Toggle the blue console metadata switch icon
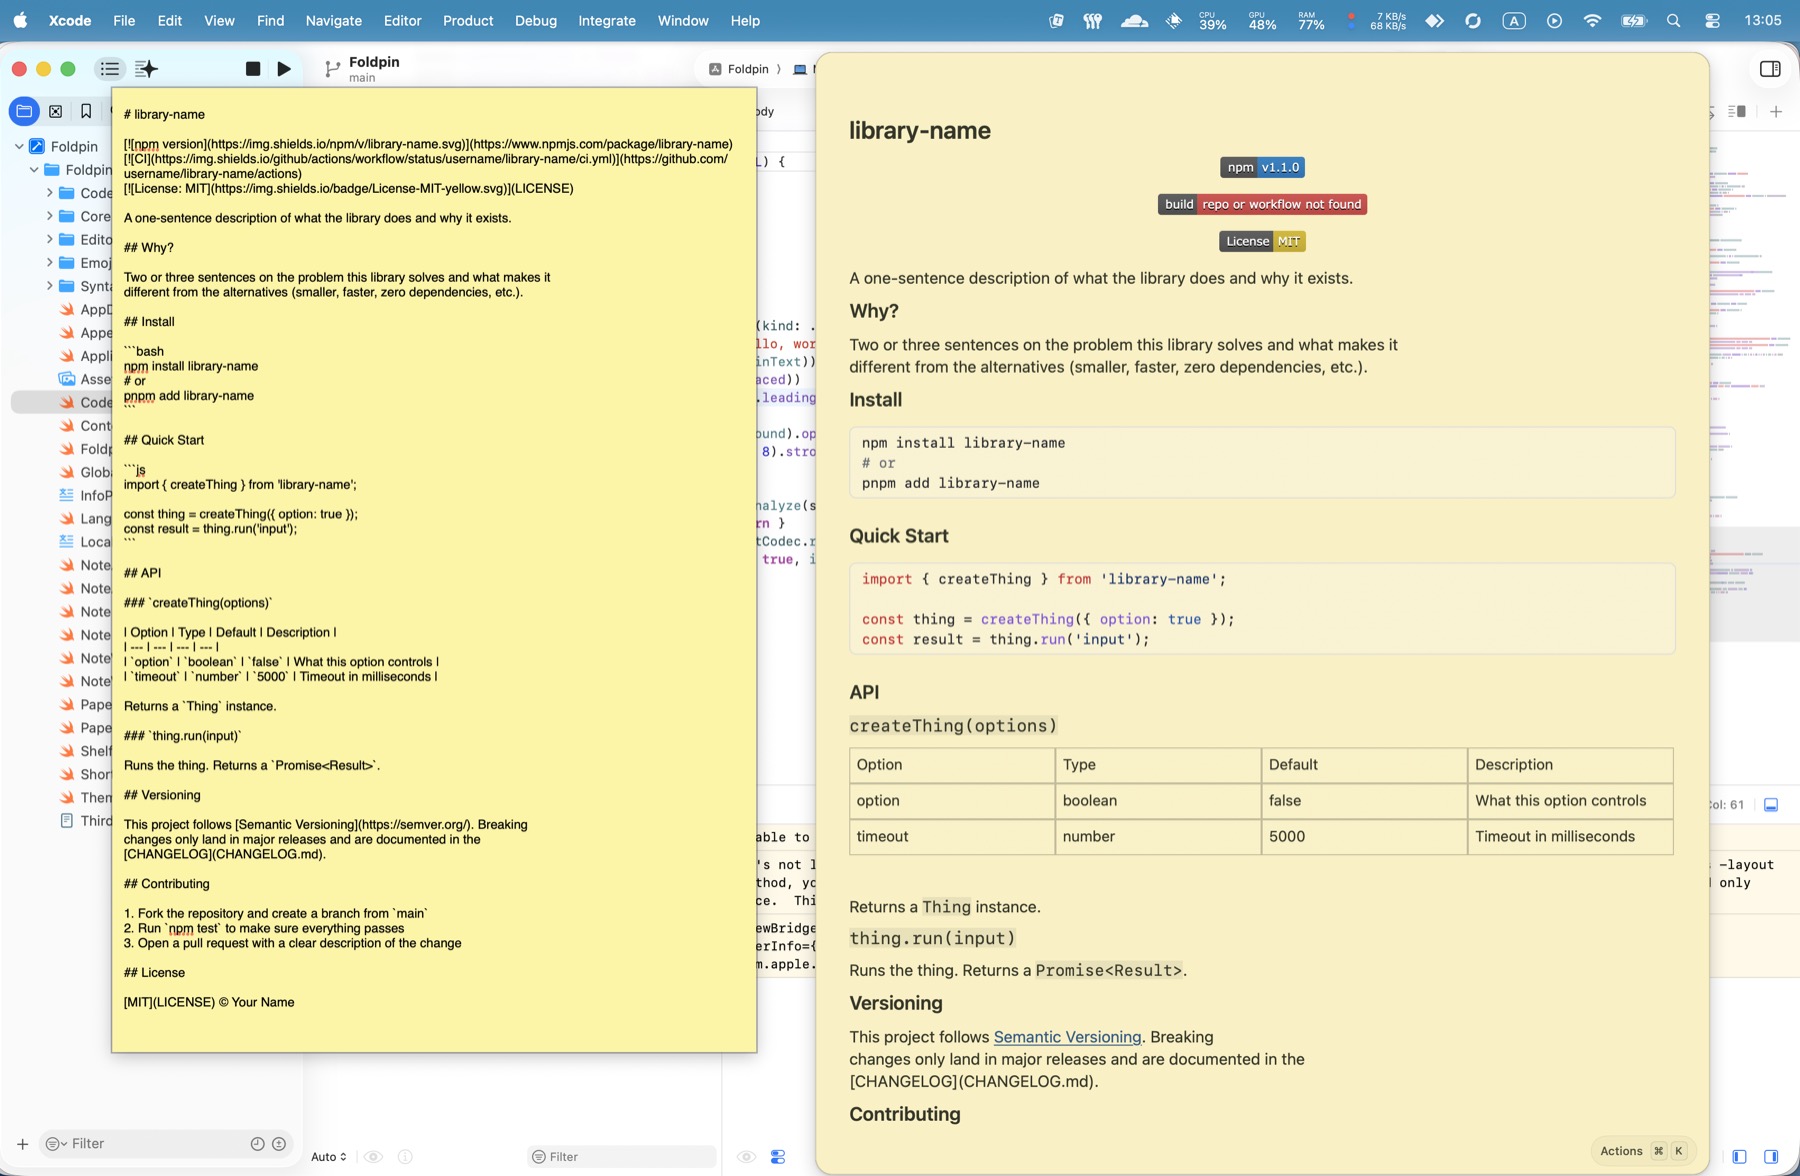This screenshot has height=1176, width=1800. point(778,1157)
